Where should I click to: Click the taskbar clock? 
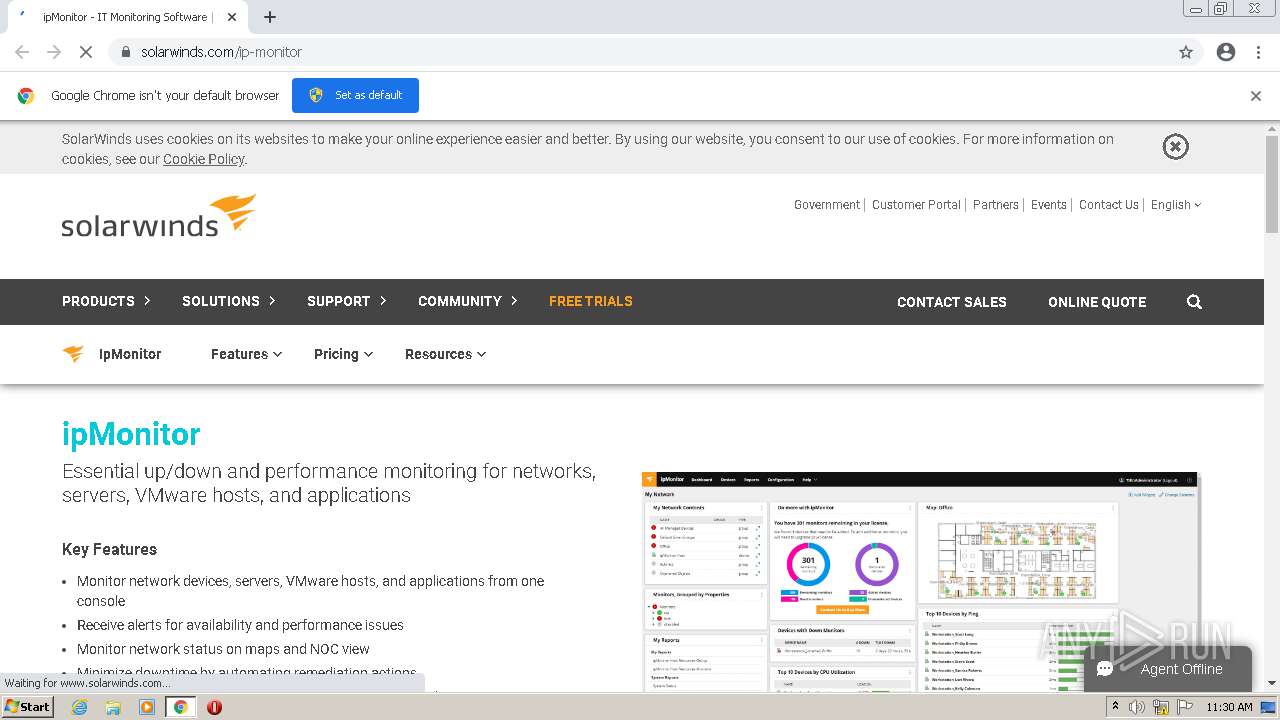tap(1229, 707)
